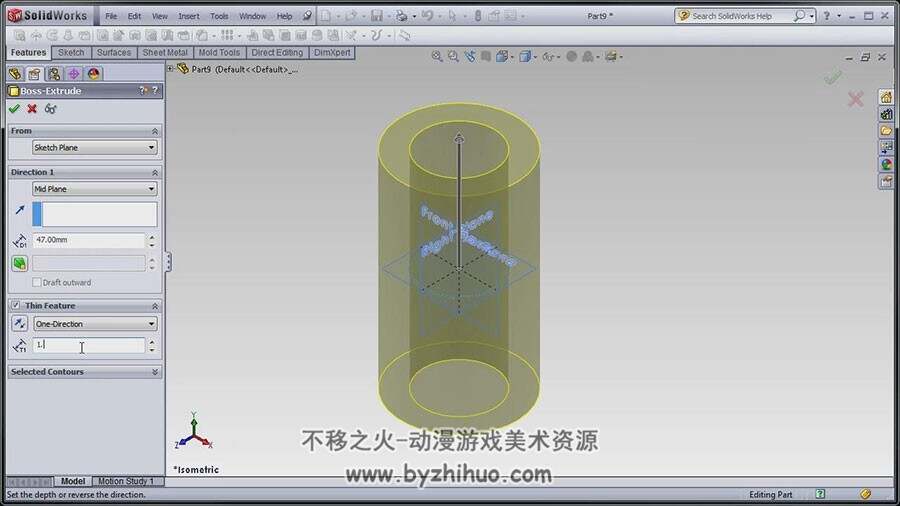Reverse direction arrow in Direction 1
The height and width of the screenshot is (506, 900).
20,210
